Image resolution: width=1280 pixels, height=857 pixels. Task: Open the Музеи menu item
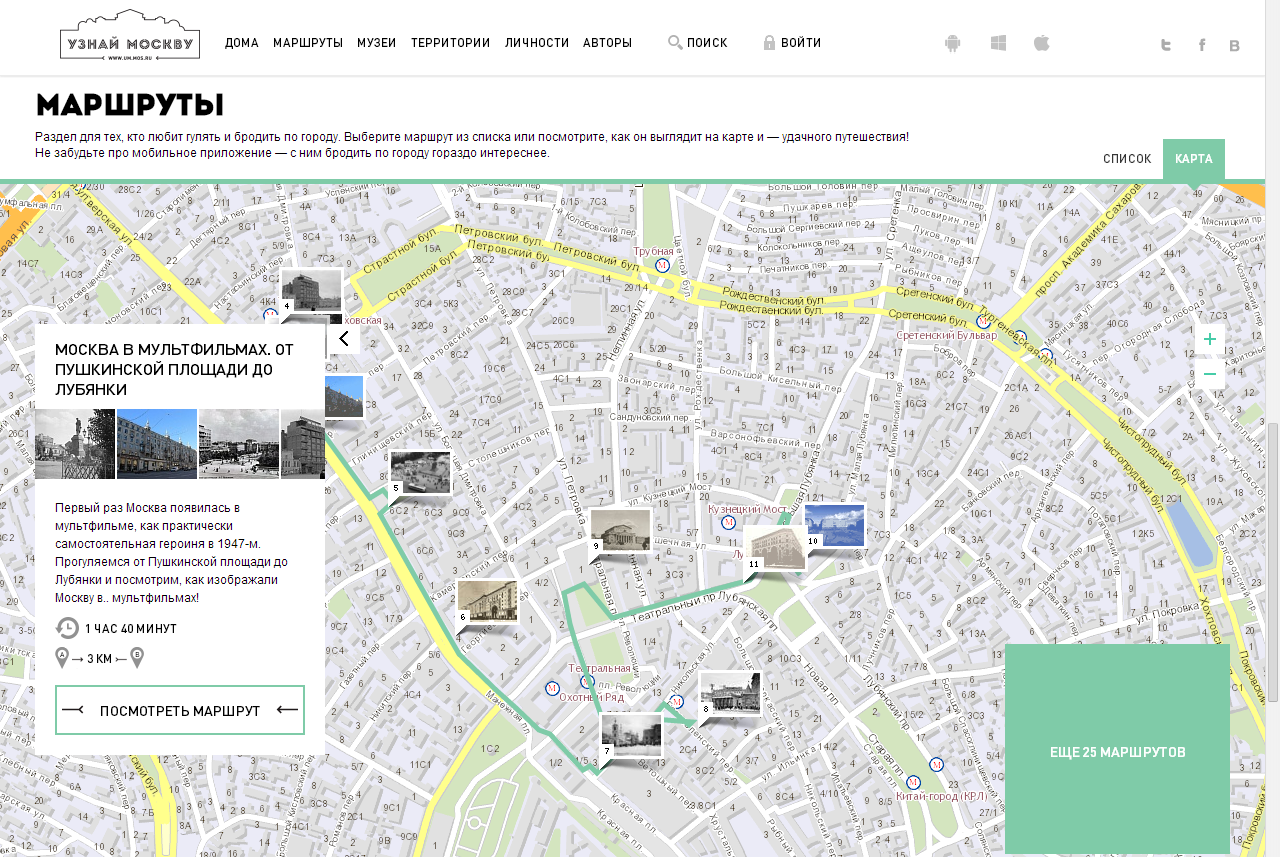377,43
